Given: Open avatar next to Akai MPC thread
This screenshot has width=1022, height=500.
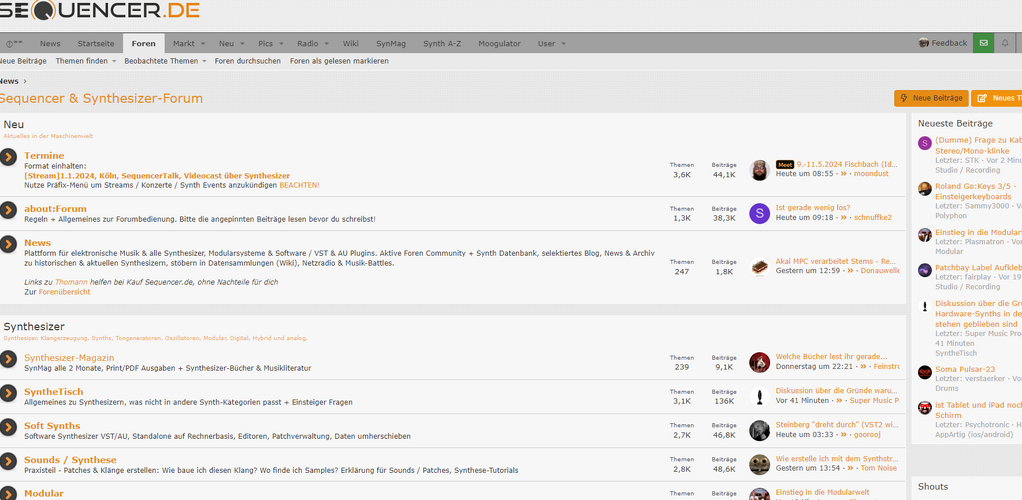Looking at the screenshot, I should coord(759,266).
